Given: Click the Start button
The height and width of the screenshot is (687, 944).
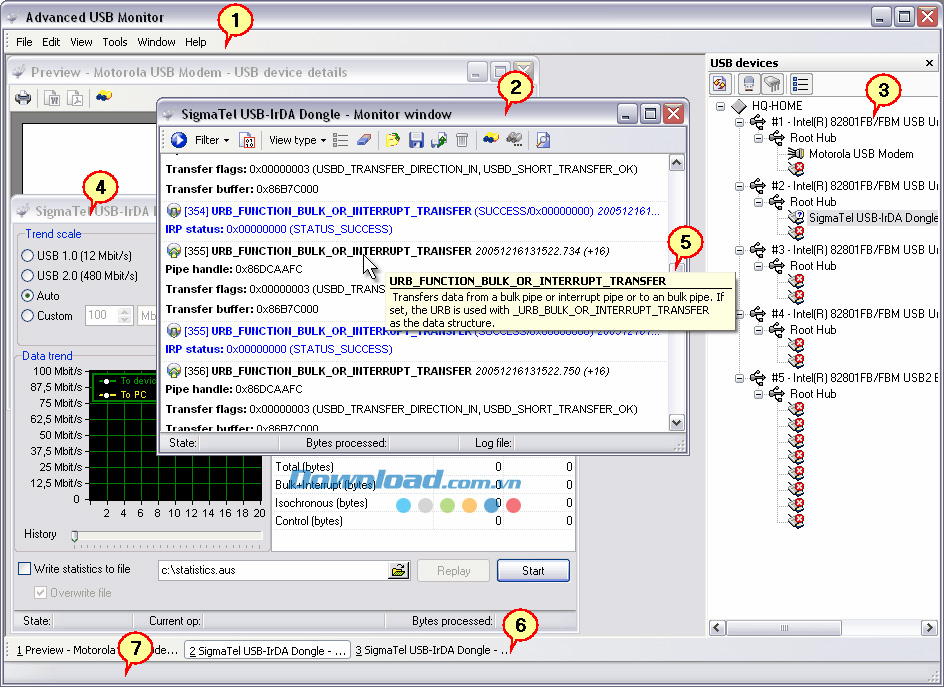Looking at the screenshot, I should (x=533, y=570).
